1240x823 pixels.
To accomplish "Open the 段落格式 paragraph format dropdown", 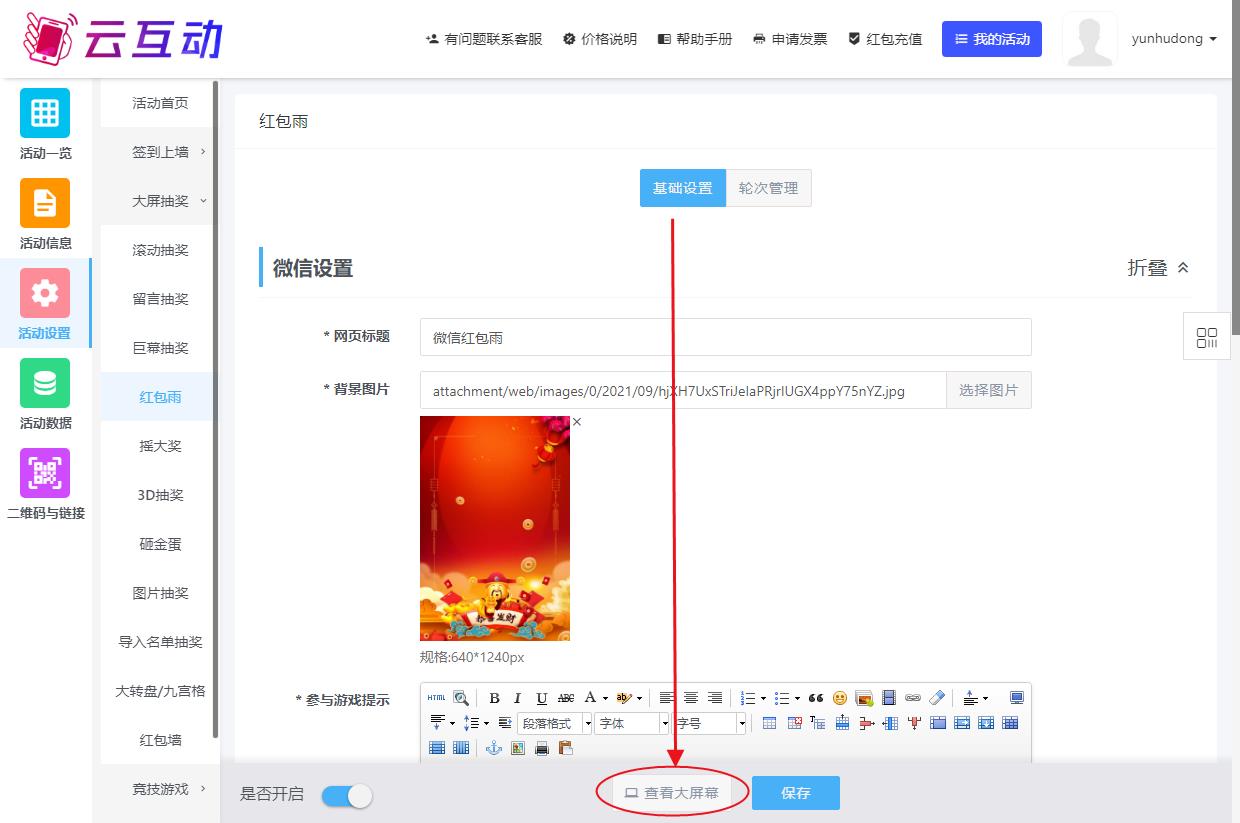I will (x=554, y=723).
